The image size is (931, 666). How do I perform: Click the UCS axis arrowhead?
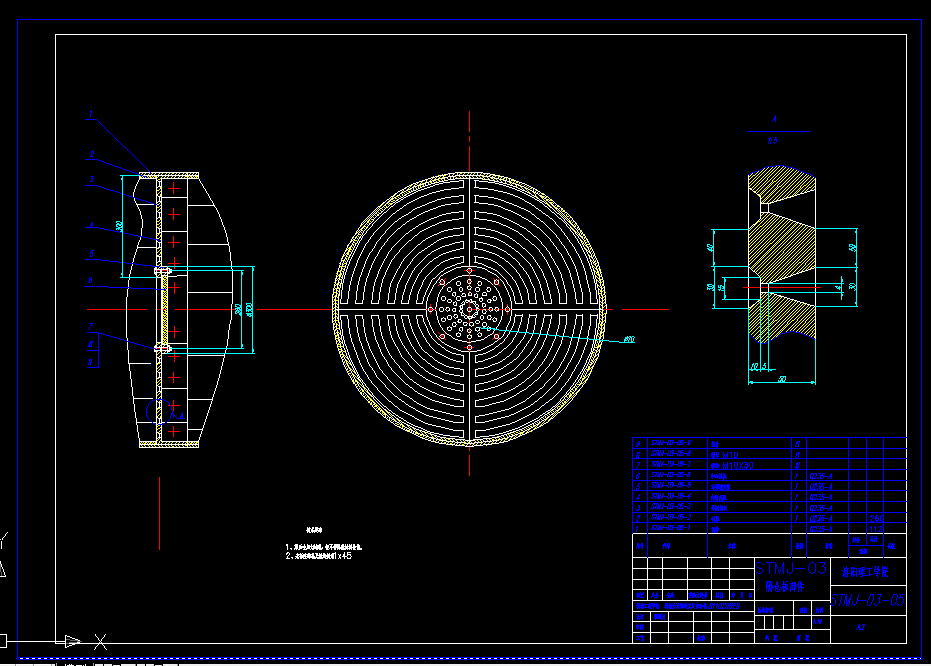72,641
